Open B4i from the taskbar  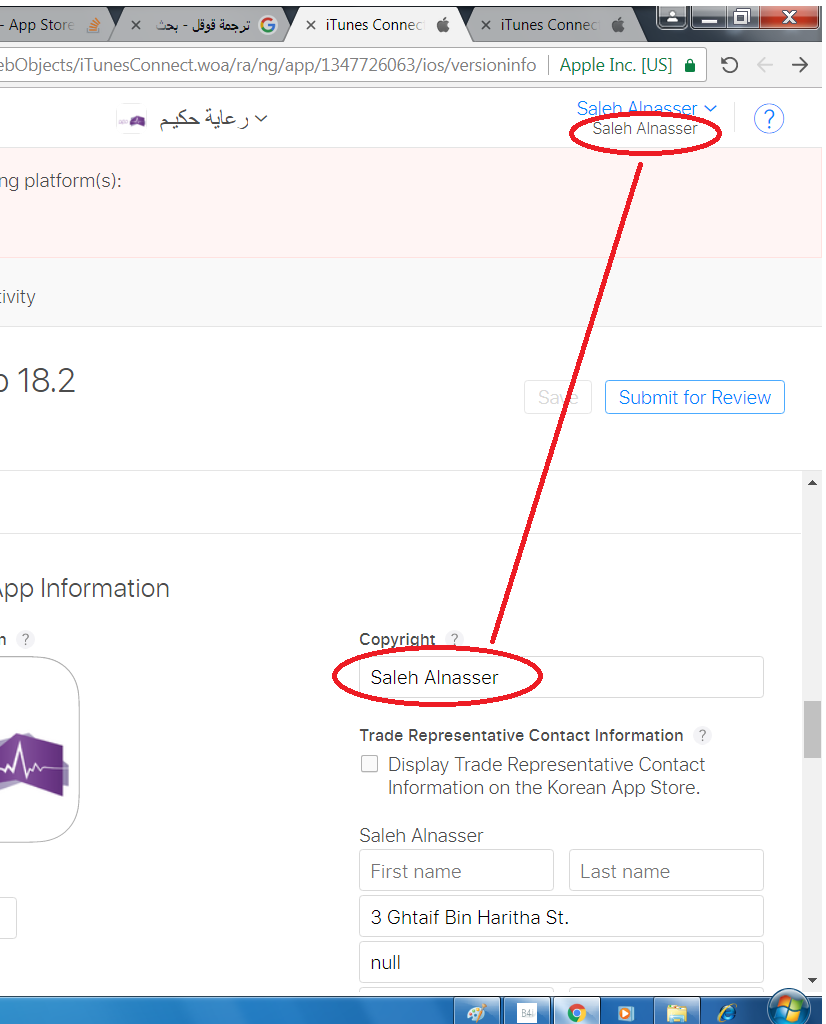pyautogui.click(x=526, y=1012)
